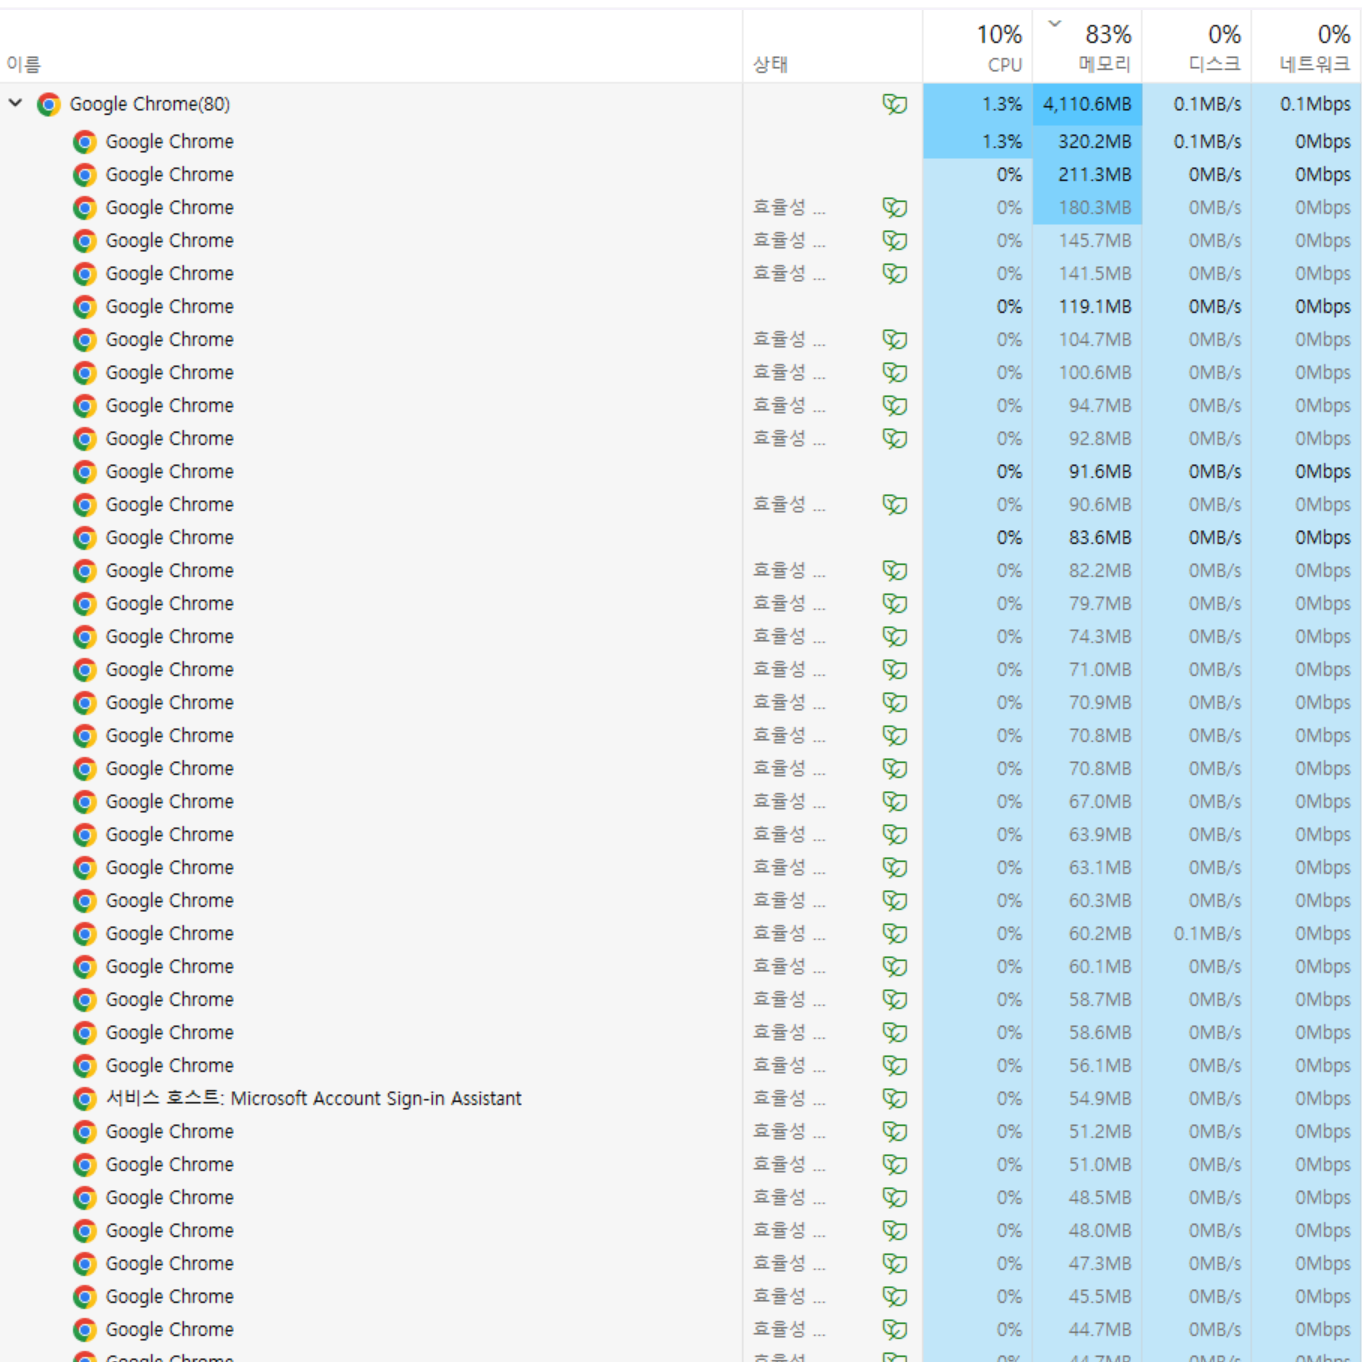Click the 효율성 status on the 100.6MB row
The image size is (1362, 1362).
[x=790, y=373]
